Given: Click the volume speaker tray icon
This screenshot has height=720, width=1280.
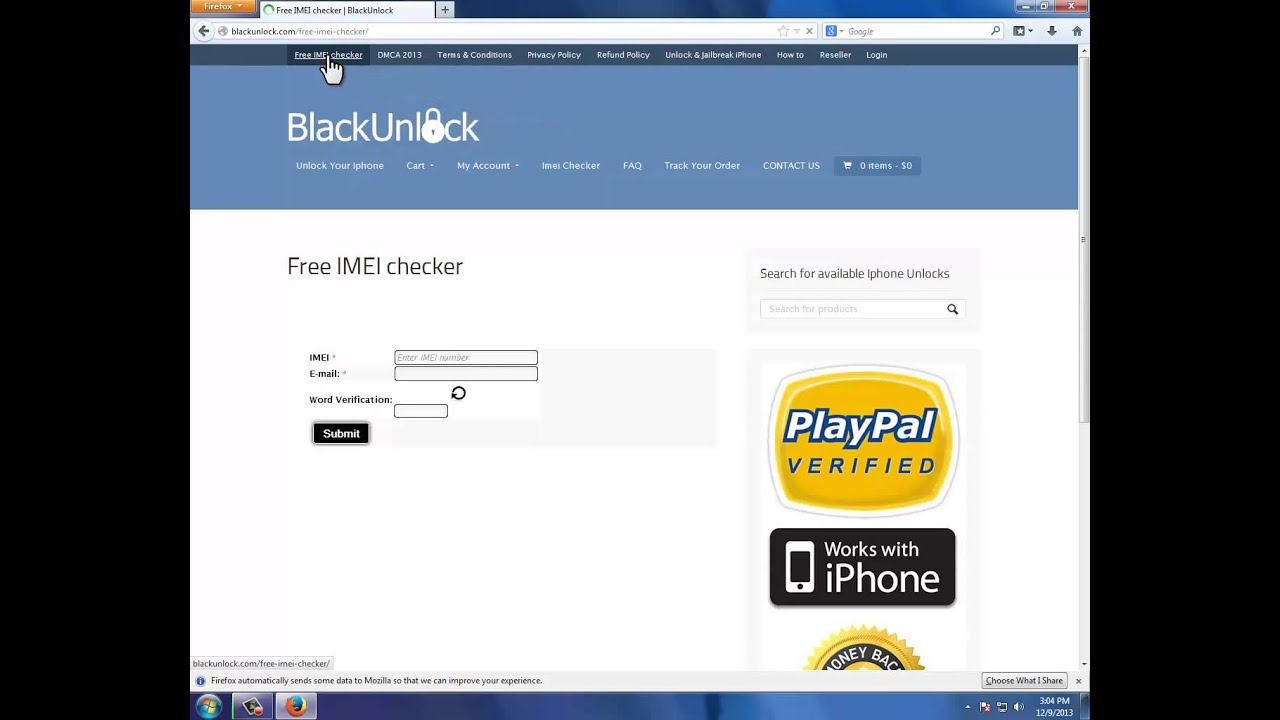Looking at the screenshot, I should click(x=1019, y=707).
